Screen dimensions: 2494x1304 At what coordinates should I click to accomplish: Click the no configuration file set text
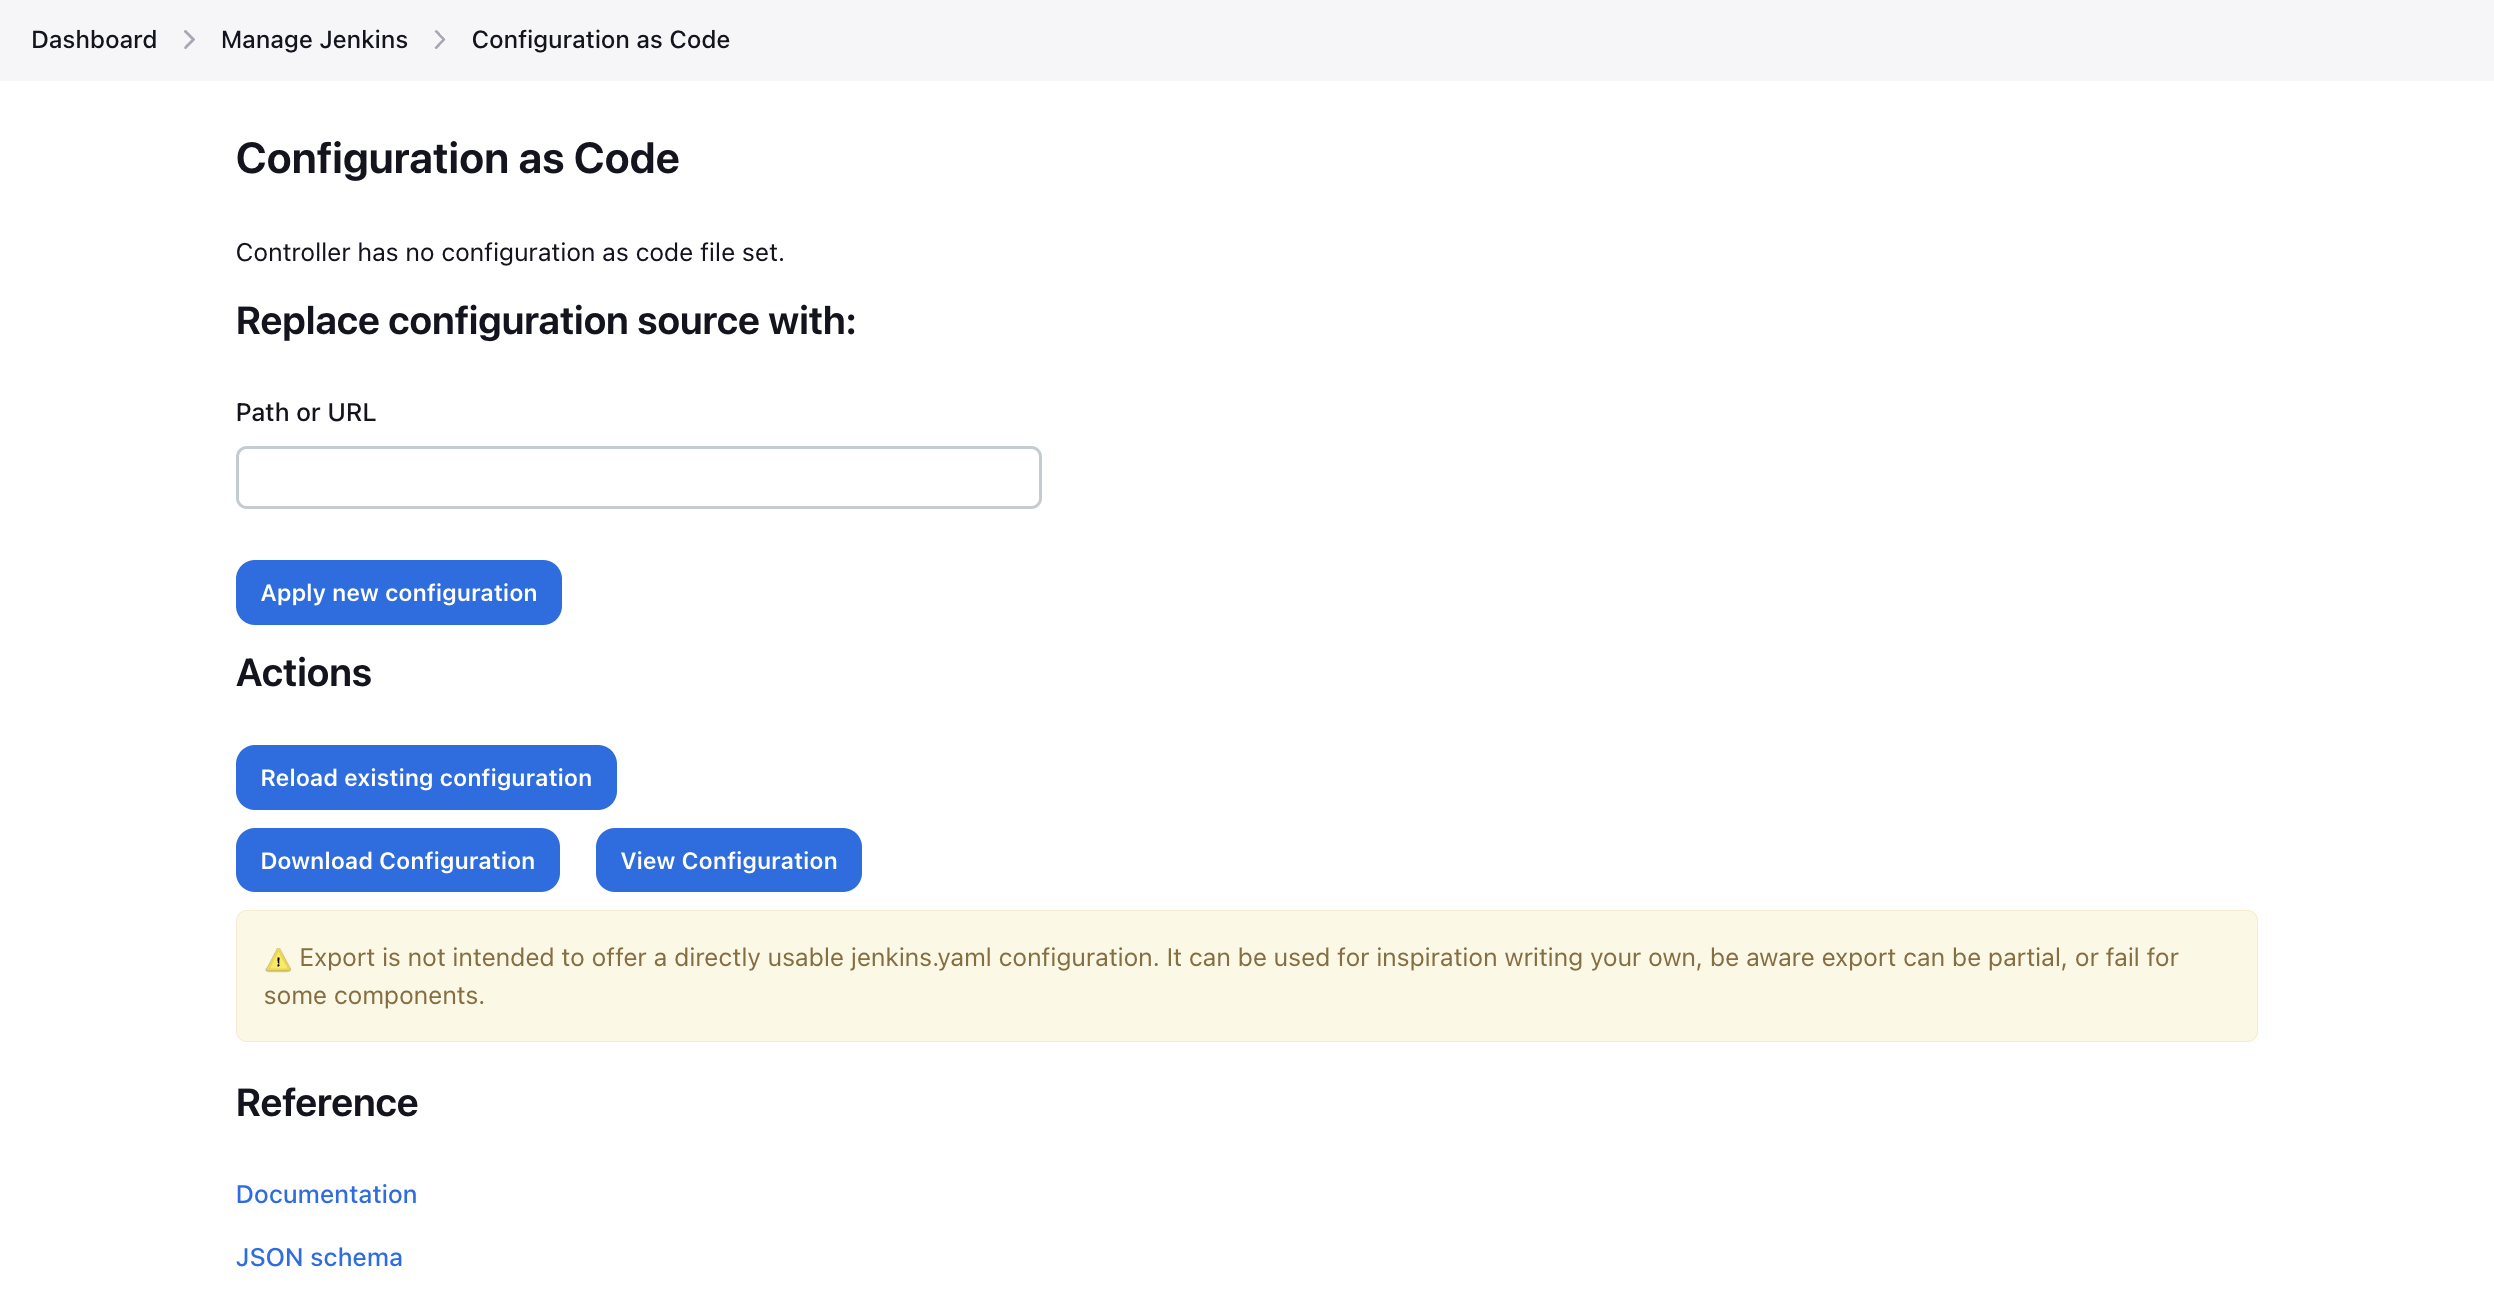509,253
